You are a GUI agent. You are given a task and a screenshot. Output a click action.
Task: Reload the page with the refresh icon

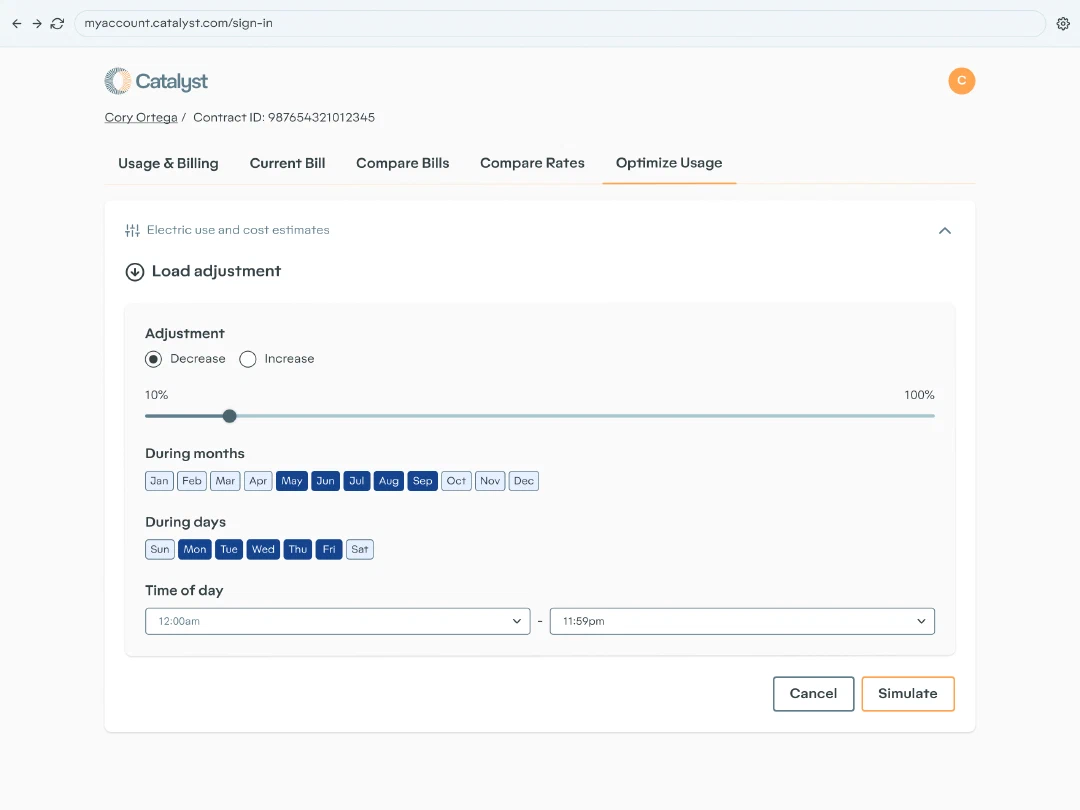[58, 23]
